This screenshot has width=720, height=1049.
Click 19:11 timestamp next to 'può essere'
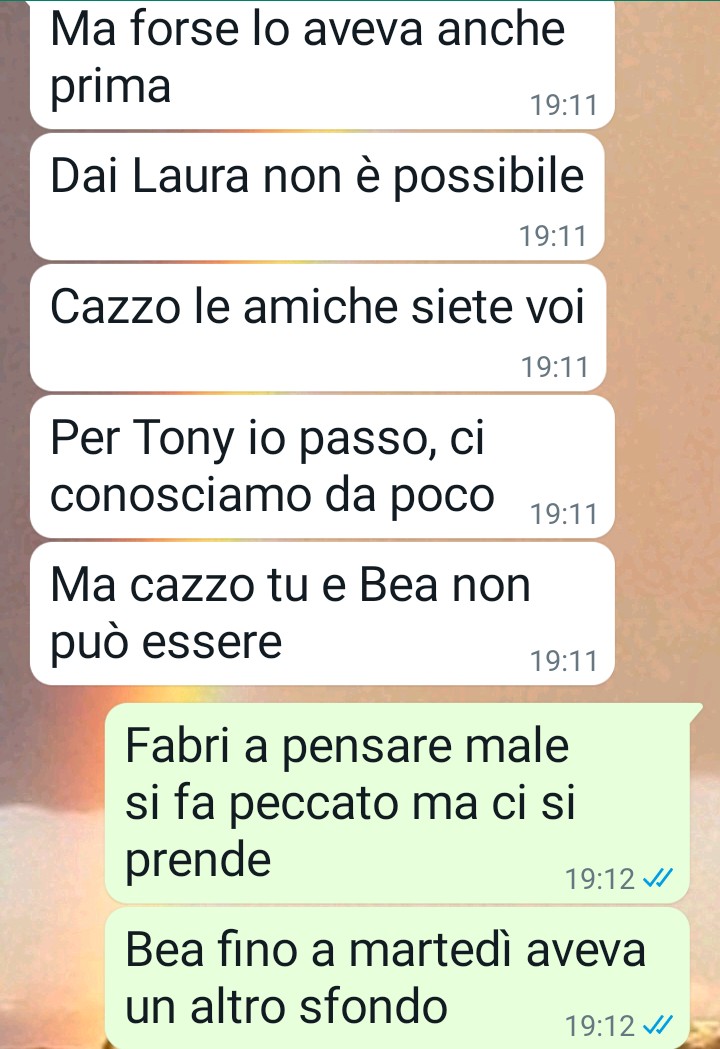click(x=563, y=661)
